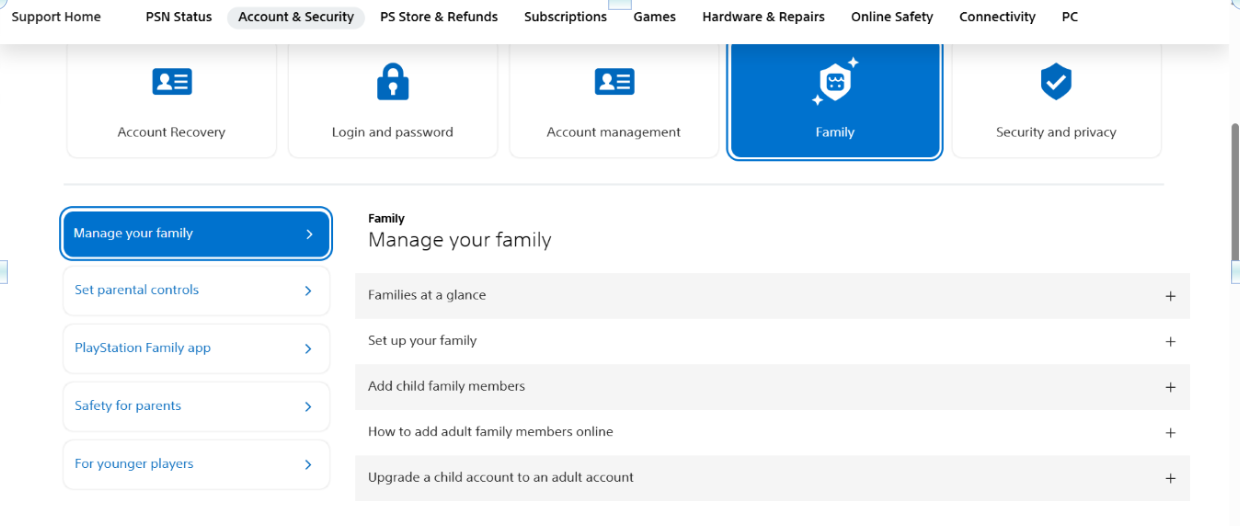Image resolution: width=1240 pixels, height=526 pixels.
Task: Open Set parental controls sidebar link
Action: [x=196, y=291]
